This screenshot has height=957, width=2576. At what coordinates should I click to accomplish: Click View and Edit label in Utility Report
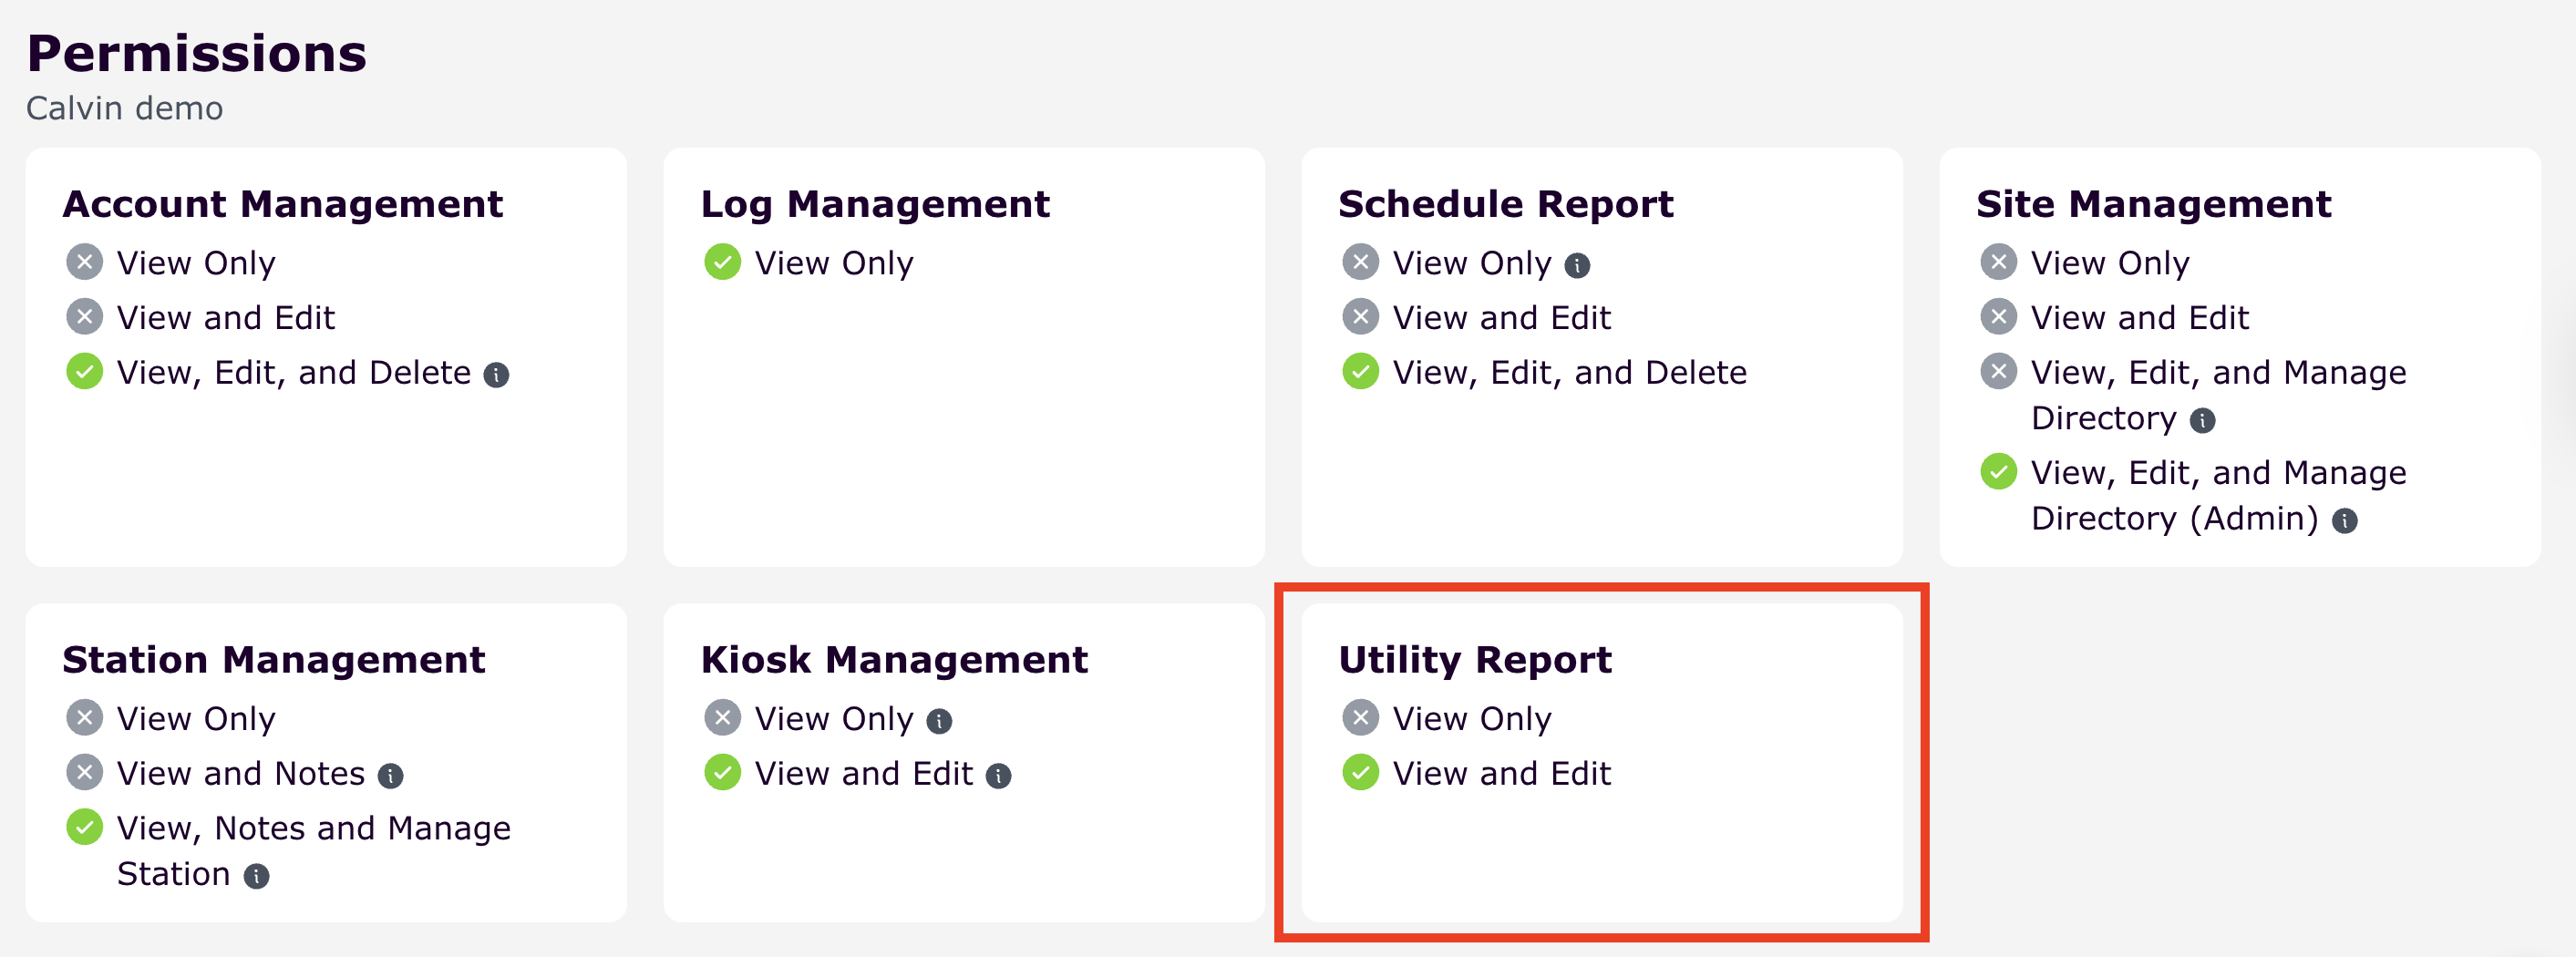click(x=1501, y=773)
